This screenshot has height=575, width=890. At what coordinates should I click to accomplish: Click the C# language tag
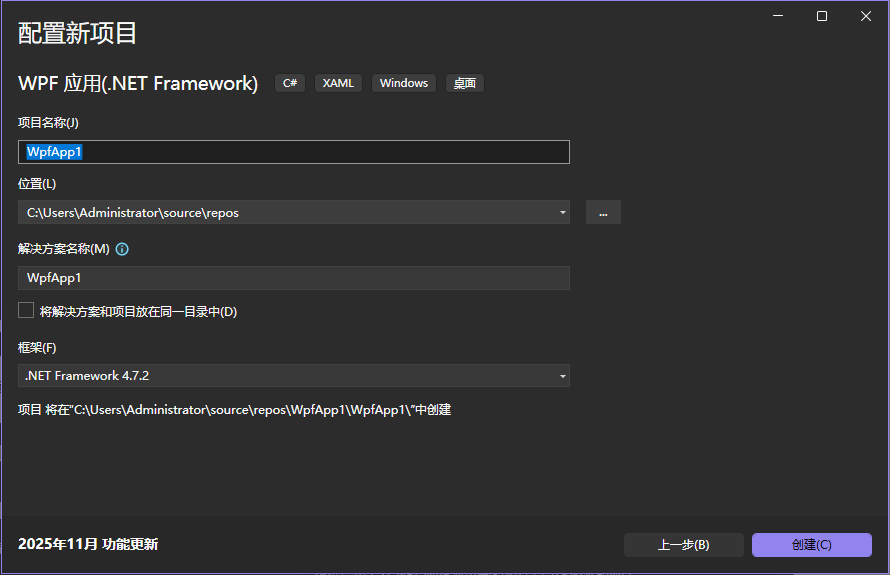click(290, 83)
